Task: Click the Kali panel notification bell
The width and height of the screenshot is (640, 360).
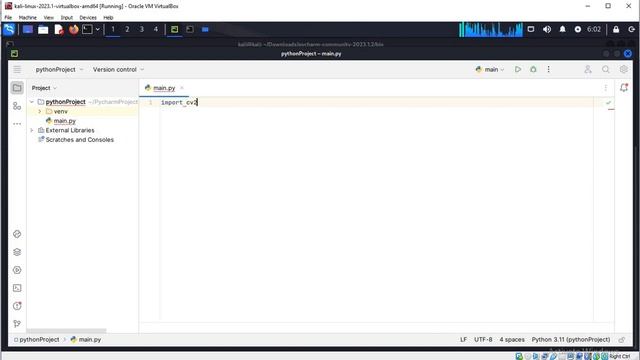Action: (x=562, y=29)
